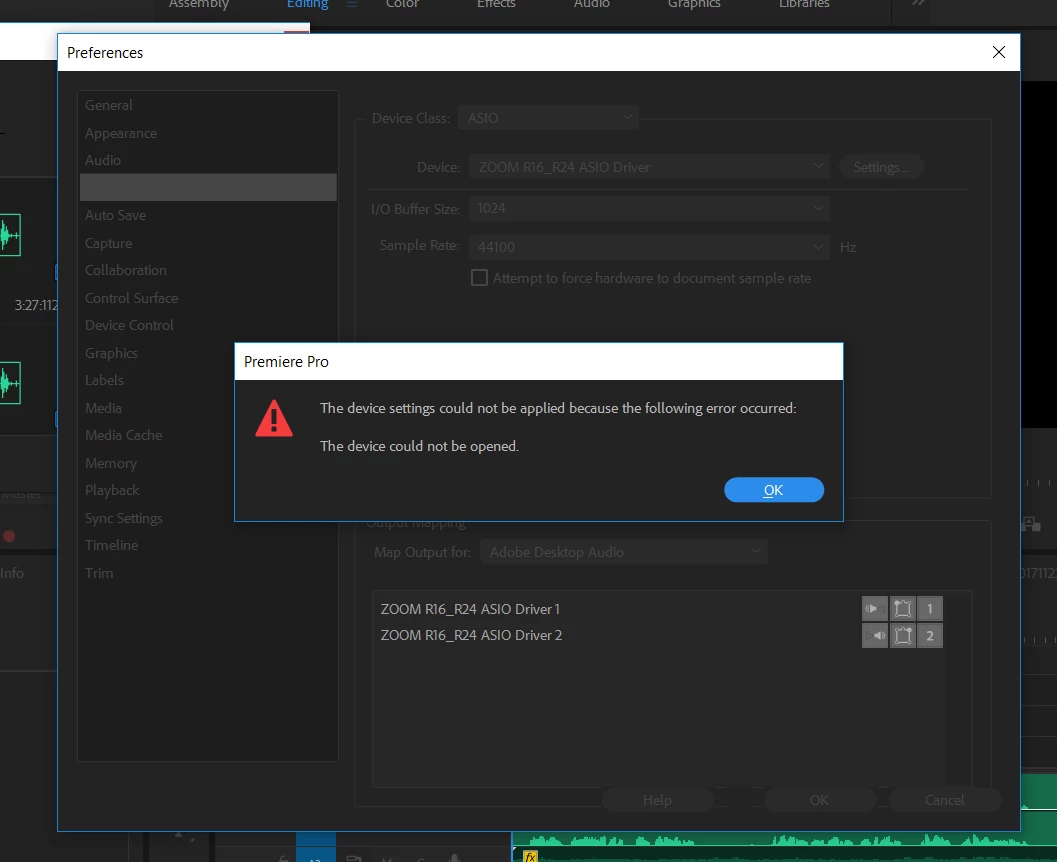Image resolution: width=1057 pixels, height=862 pixels.
Task: Click right speaker icon for Driver 2
Action: pos(875,636)
